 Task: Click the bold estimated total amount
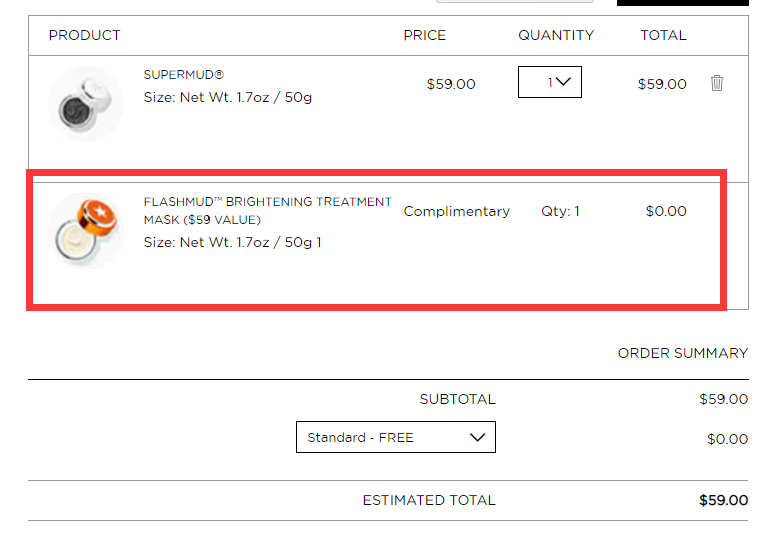(723, 500)
